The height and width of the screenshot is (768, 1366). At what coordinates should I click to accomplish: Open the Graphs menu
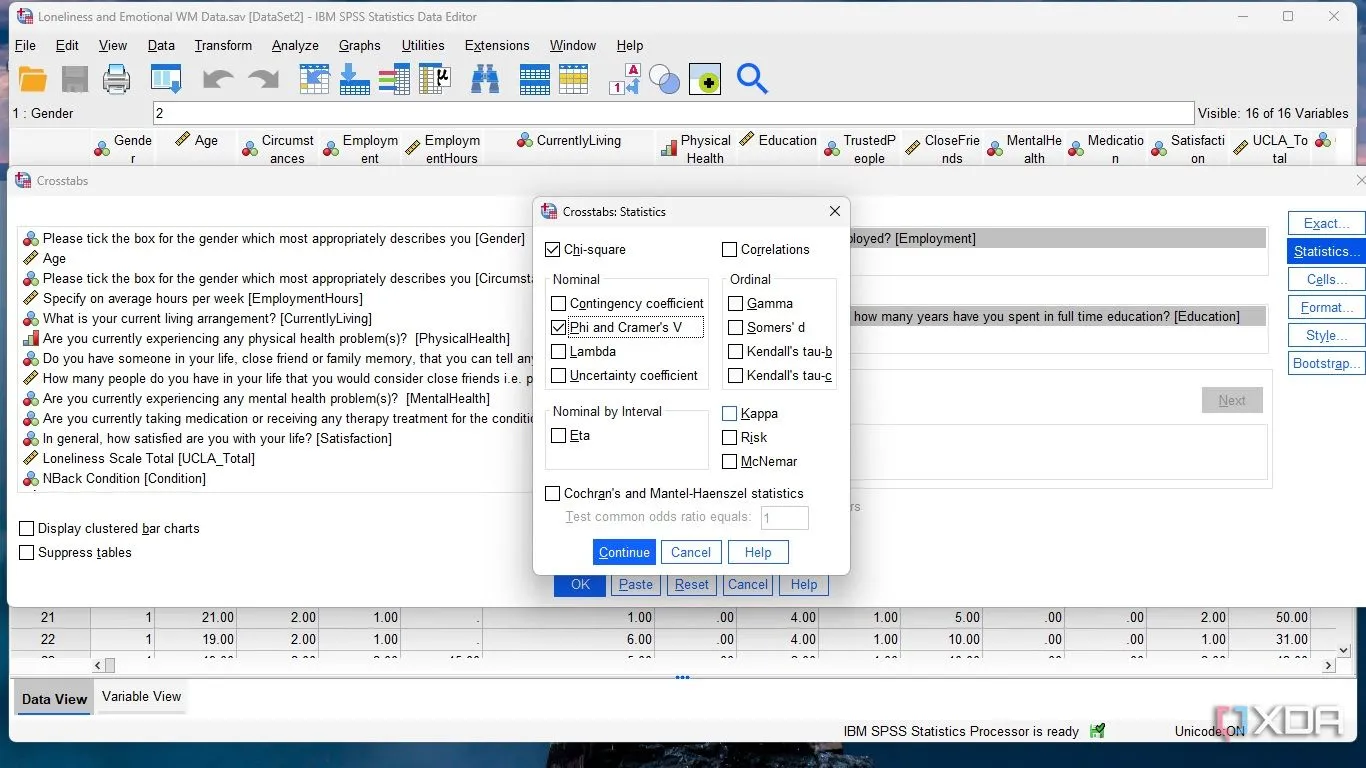click(359, 45)
